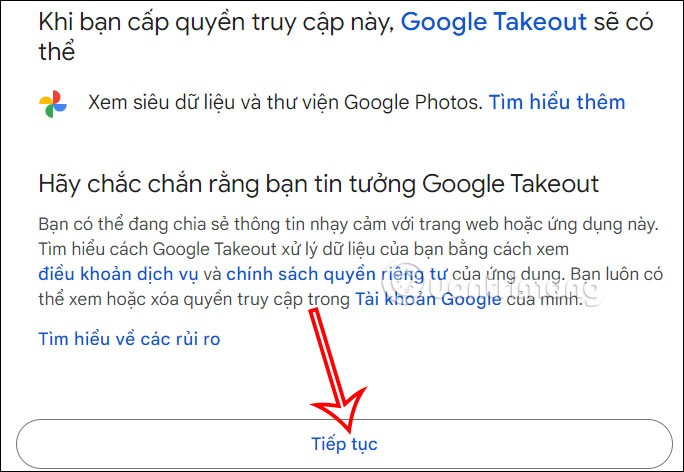
Task: Click the 'Tìm hiểu cách Google Takeout xử lý' line
Action: pyautogui.click(x=303, y=250)
